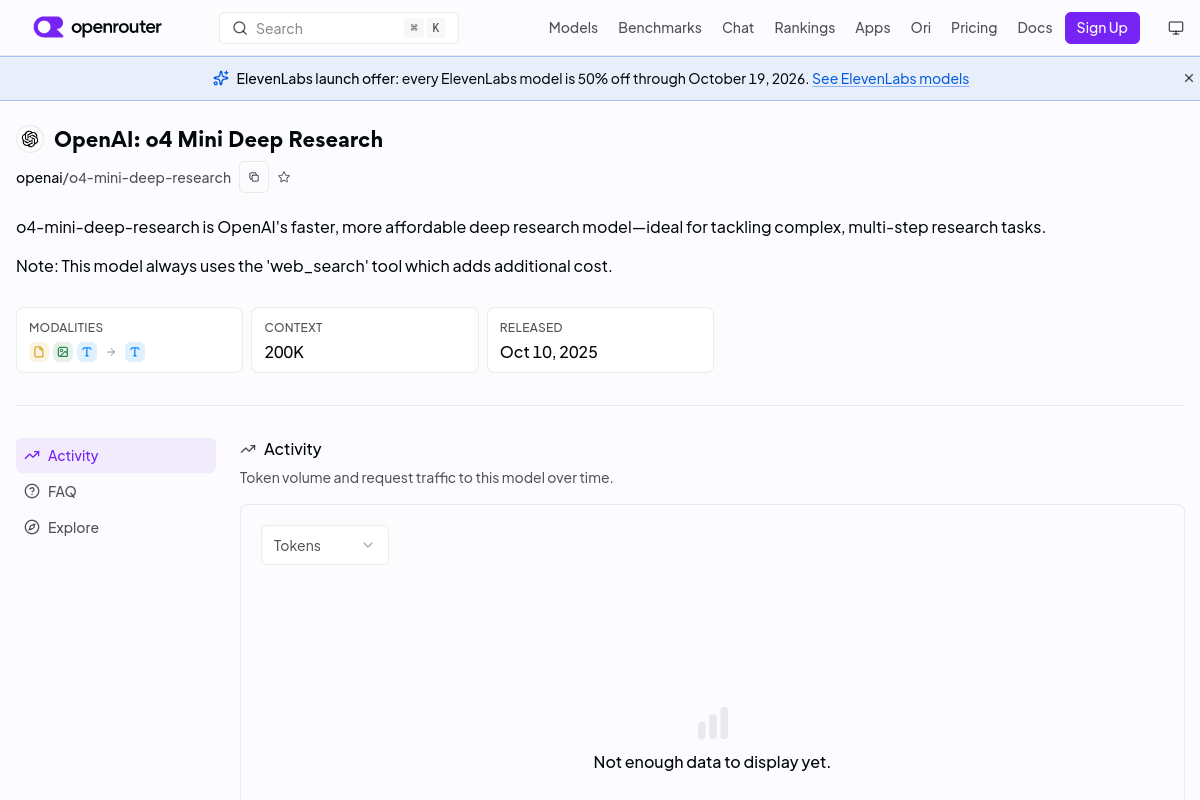Image resolution: width=1200 pixels, height=800 pixels.
Task: Select the FAQ sidebar tab
Action: (x=116, y=491)
